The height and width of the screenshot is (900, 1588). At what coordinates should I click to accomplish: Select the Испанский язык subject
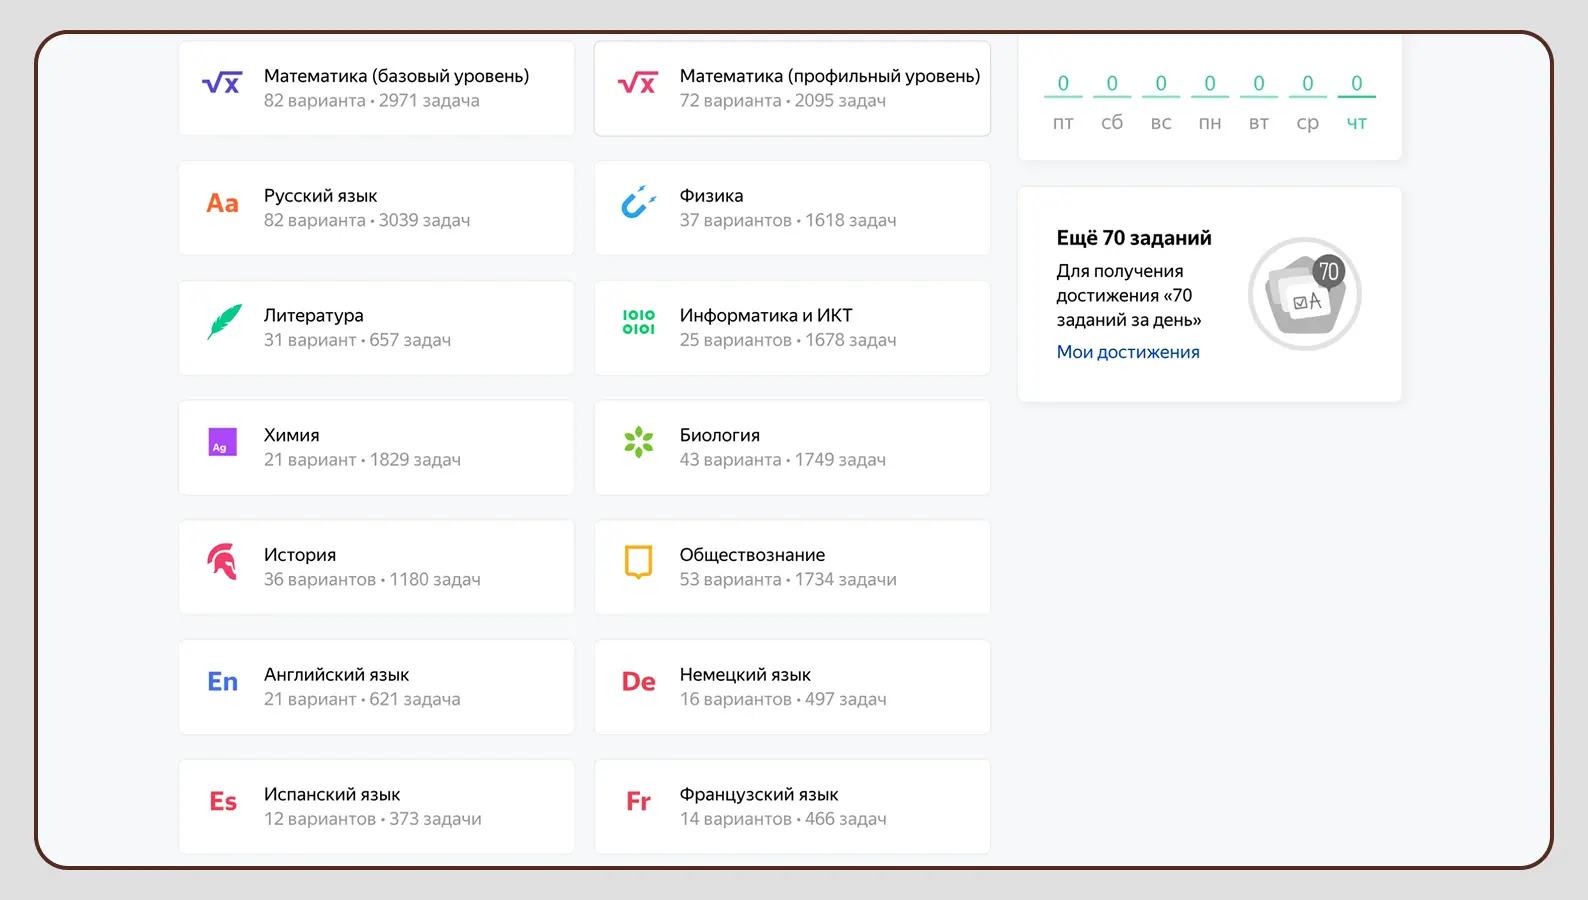click(376, 807)
